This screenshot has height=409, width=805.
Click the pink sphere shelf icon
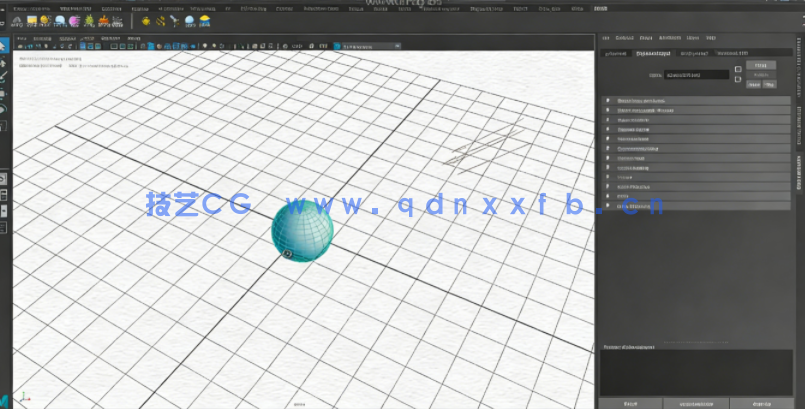point(74,20)
